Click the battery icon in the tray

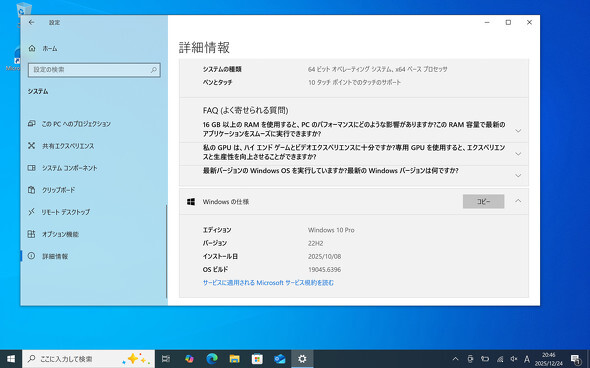pos(485,359)
